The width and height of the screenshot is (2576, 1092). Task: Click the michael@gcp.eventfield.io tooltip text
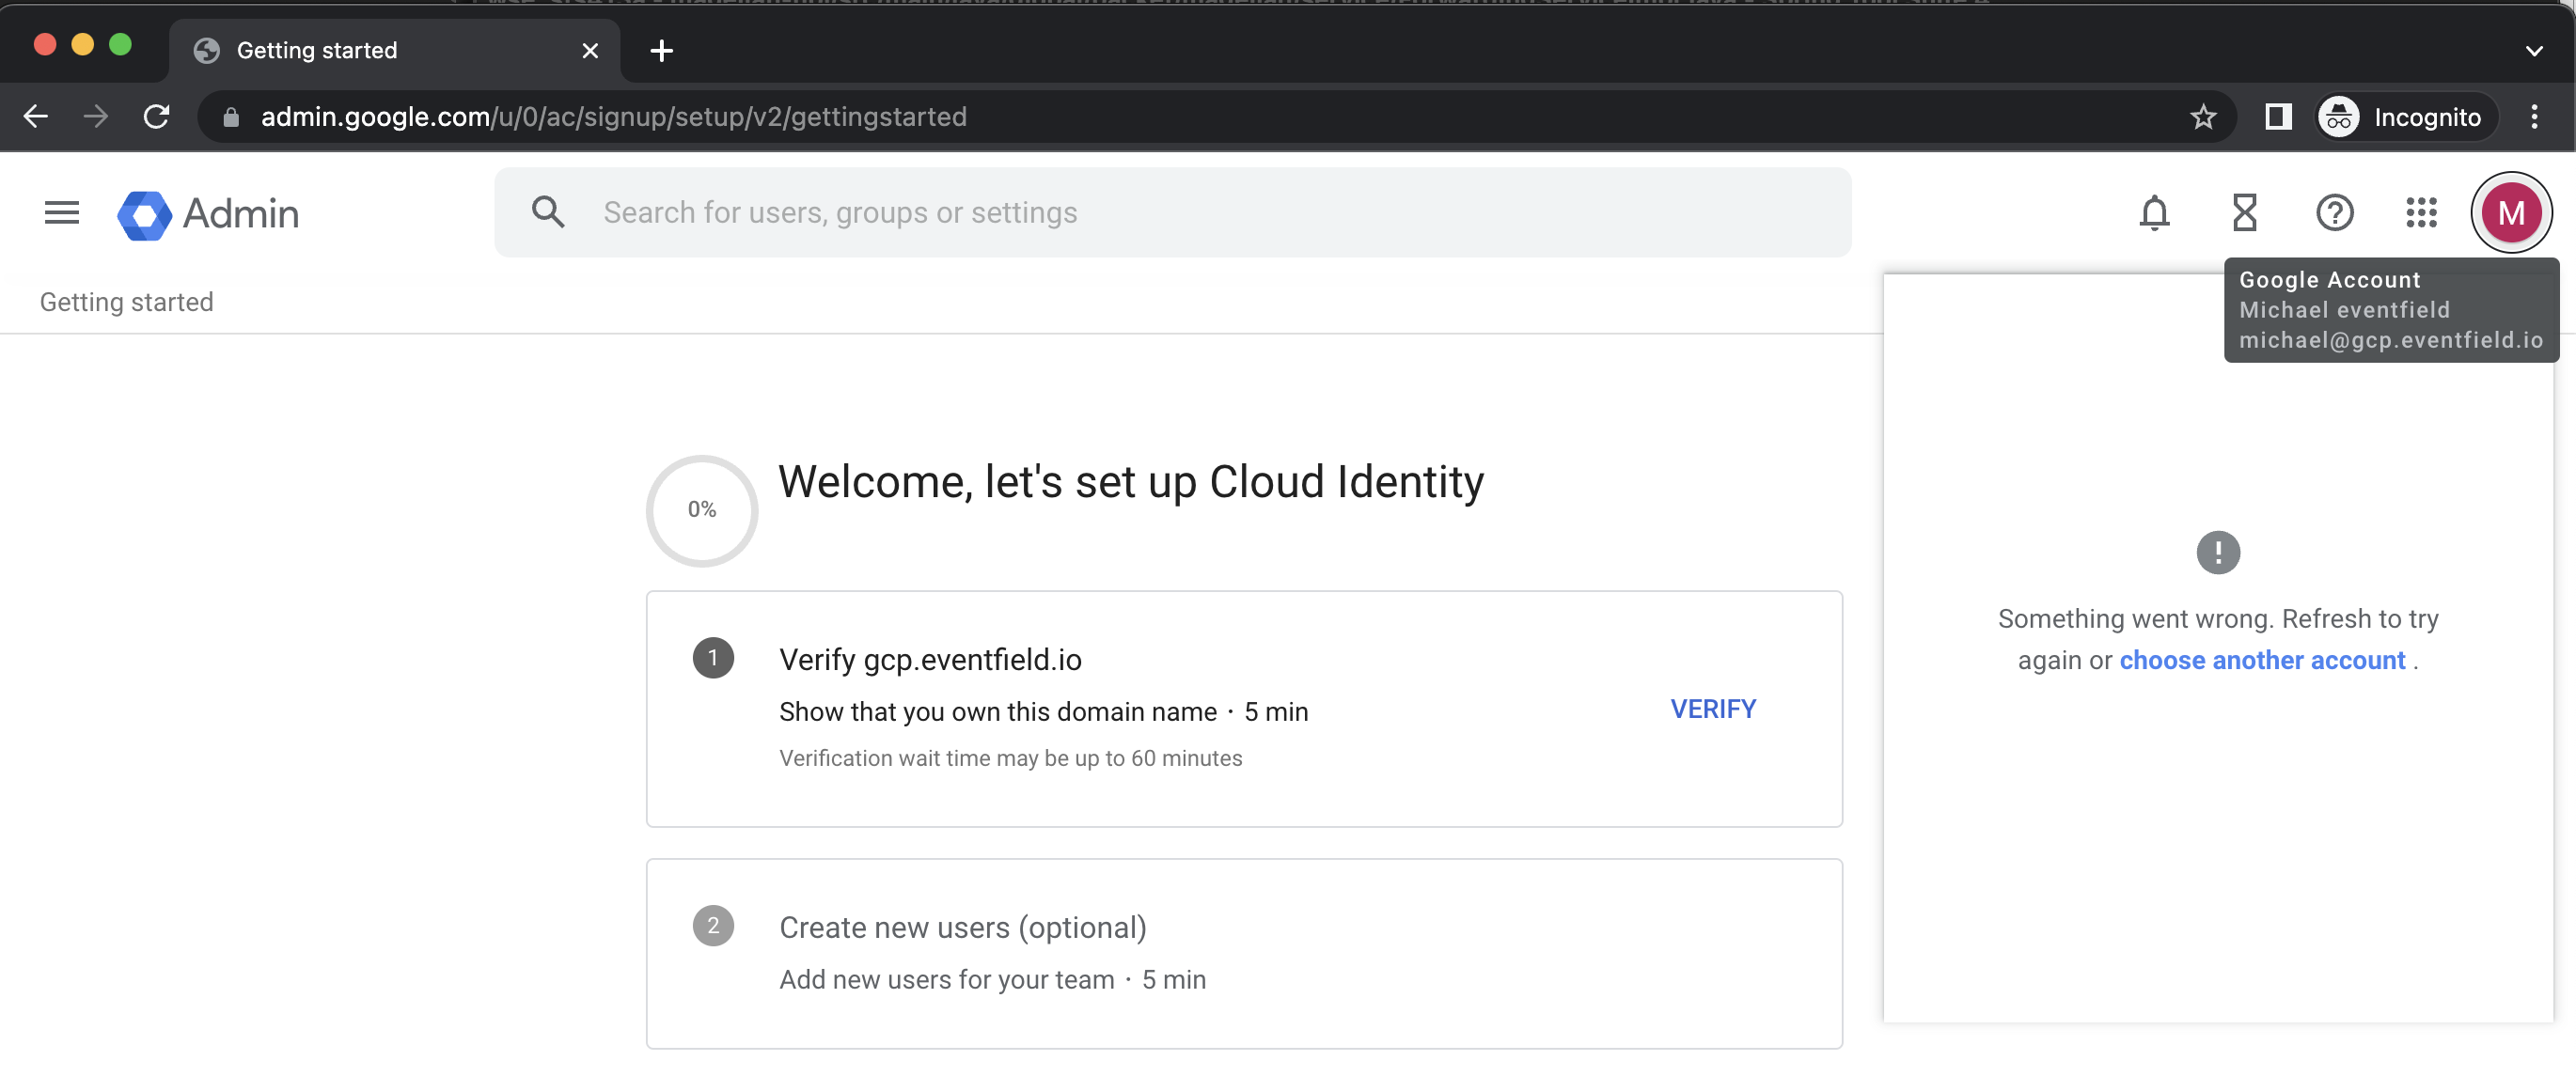pyautogui.click(x=2390, y=340)
